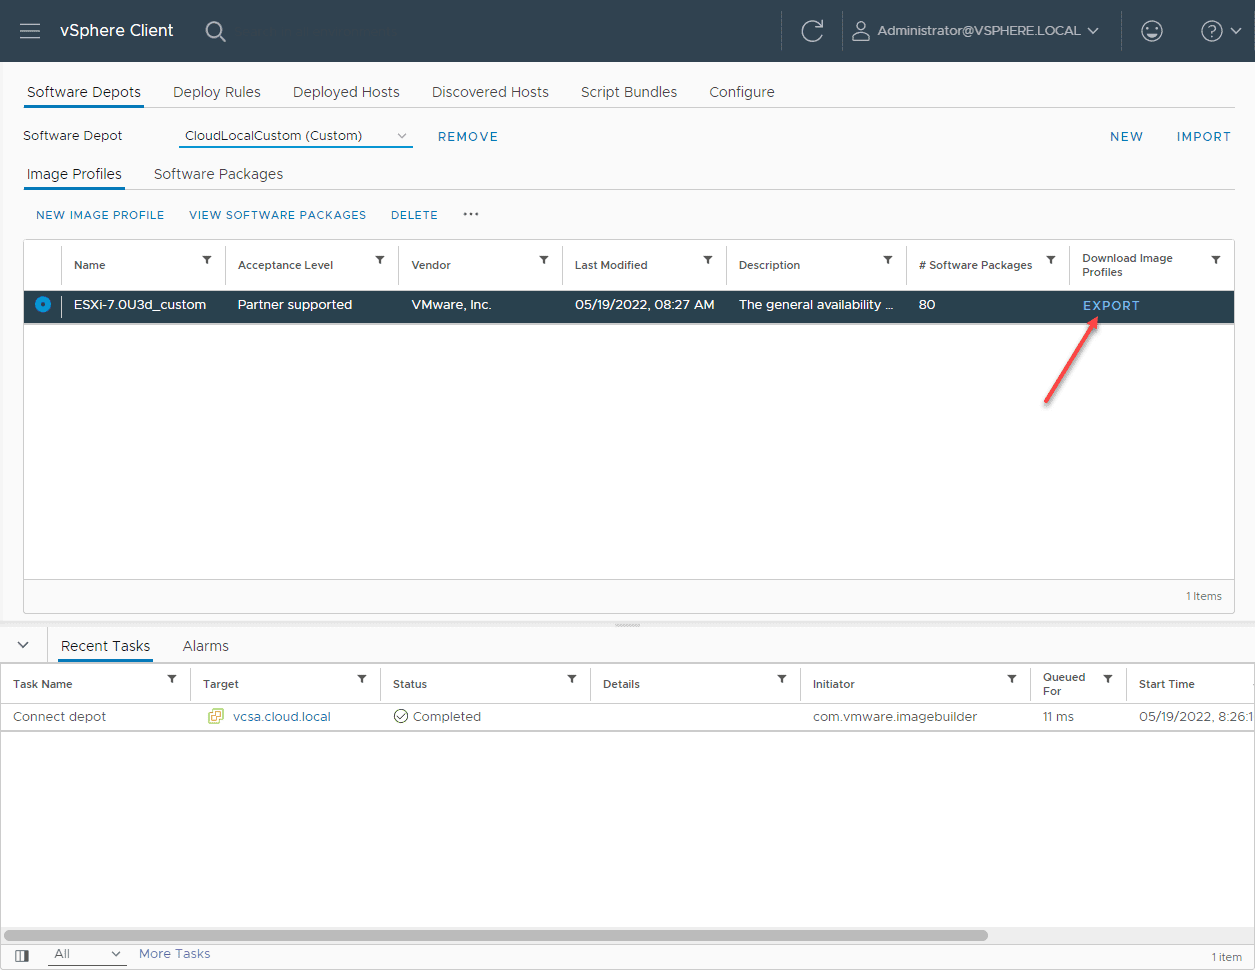Filter the Status column in tasks

572,679
